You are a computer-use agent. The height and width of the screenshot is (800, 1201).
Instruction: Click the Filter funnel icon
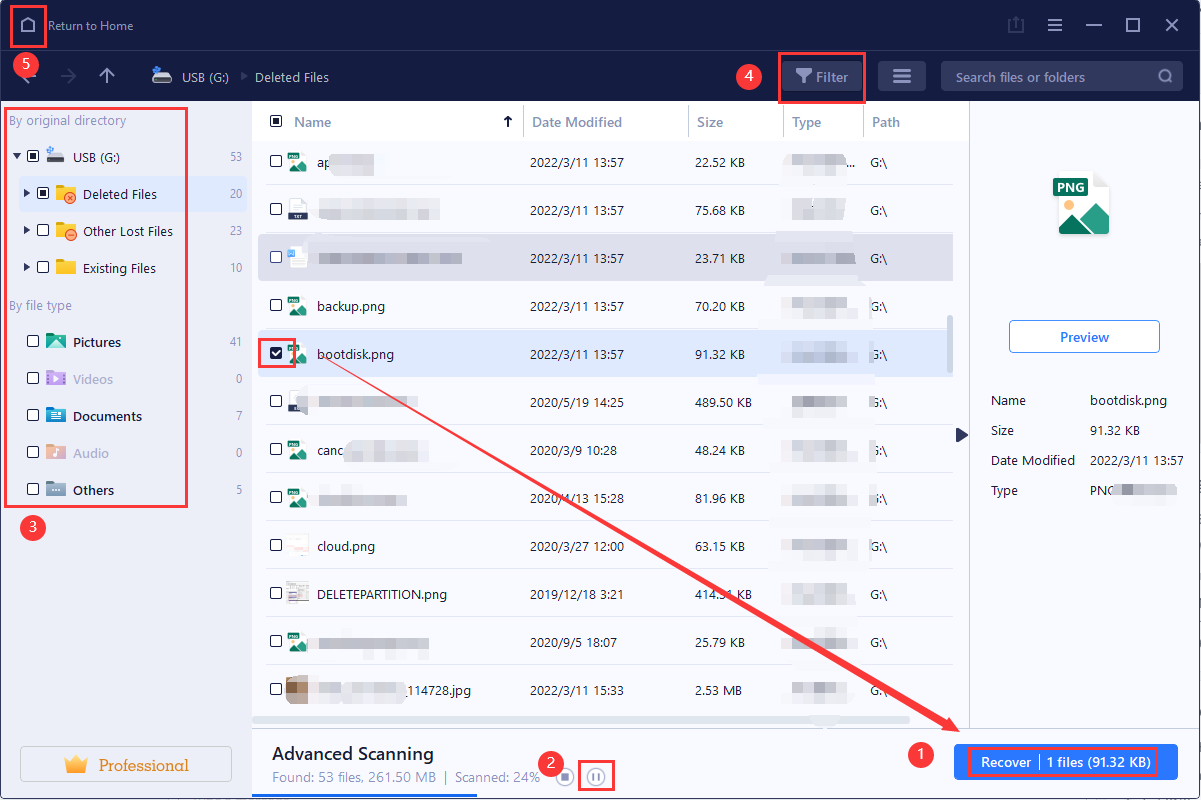coord(803,76)
